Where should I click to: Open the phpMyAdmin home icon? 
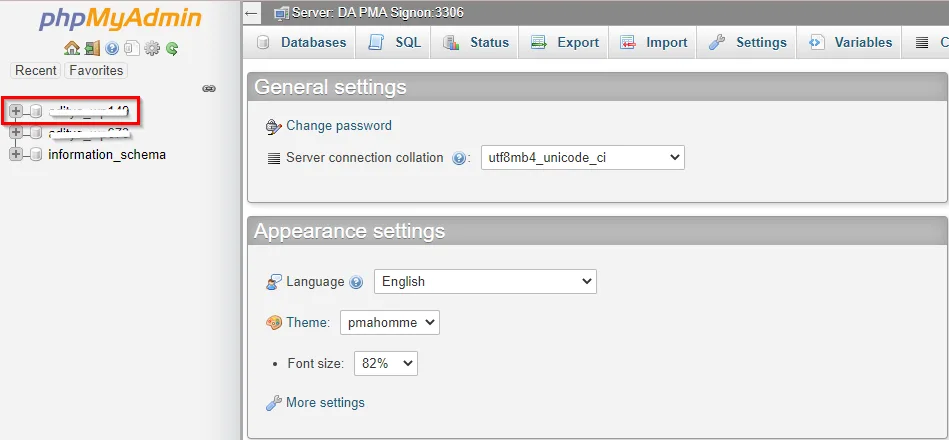[x=71, y=48]
